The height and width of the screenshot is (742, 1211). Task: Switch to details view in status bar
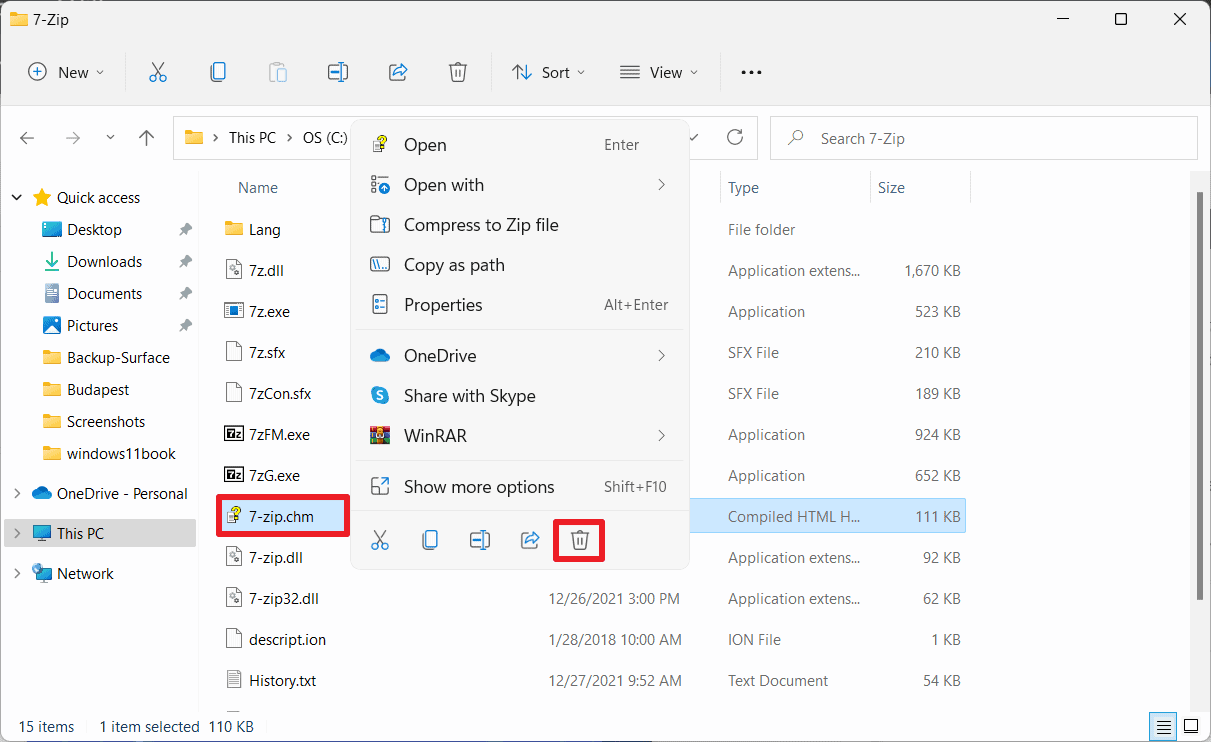pyautogui.click(x=1164, y=726)
